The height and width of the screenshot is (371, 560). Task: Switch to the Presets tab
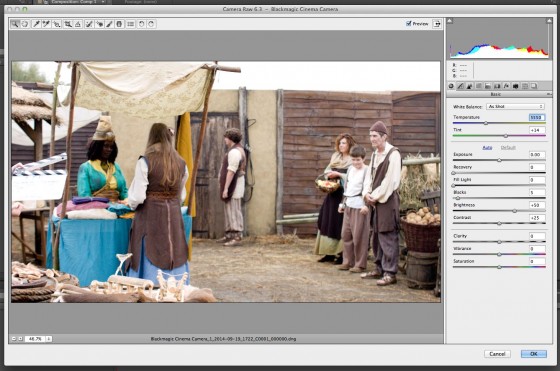tap(525, 86)
